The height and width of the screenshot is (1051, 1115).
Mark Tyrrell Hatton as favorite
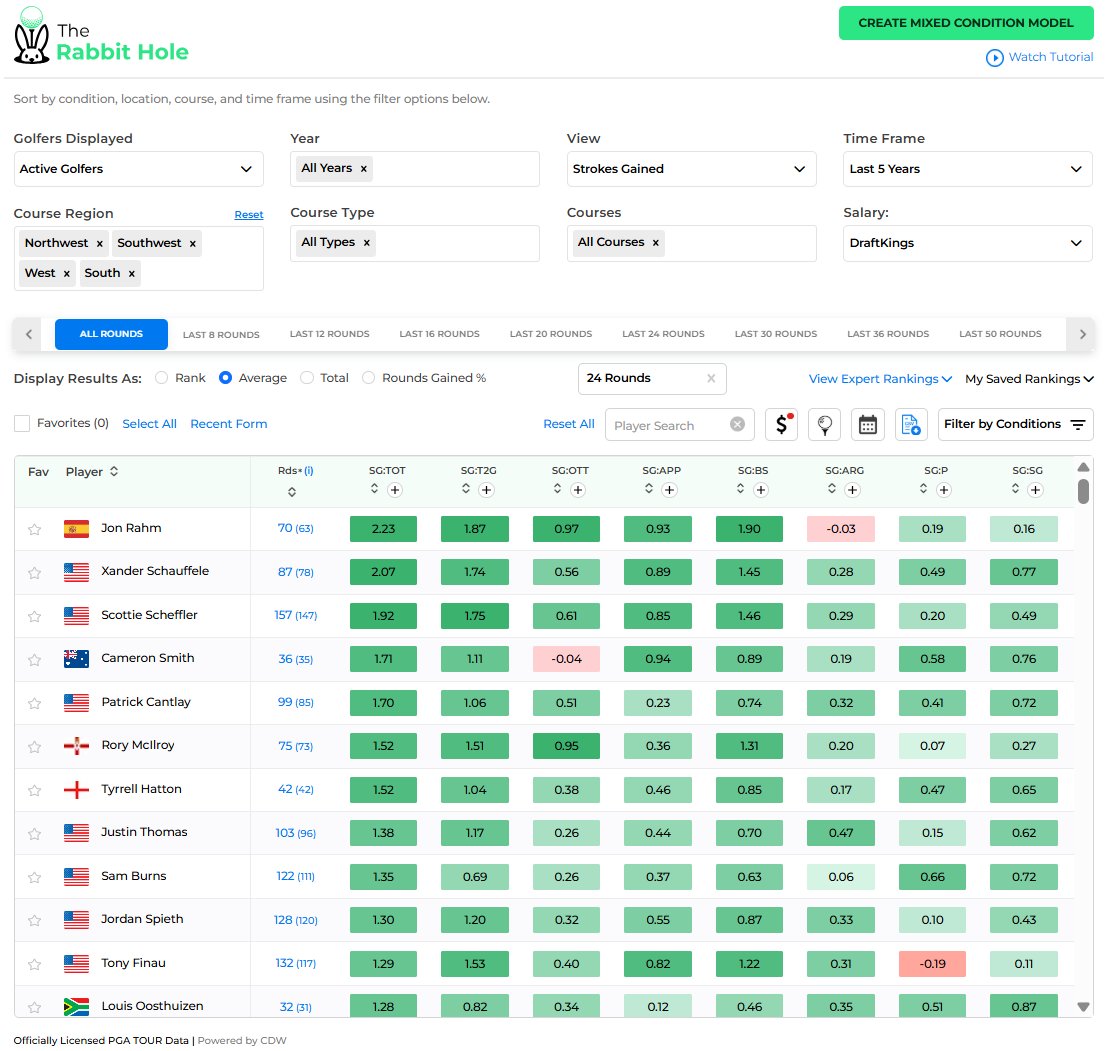click(x=34, y=790)
